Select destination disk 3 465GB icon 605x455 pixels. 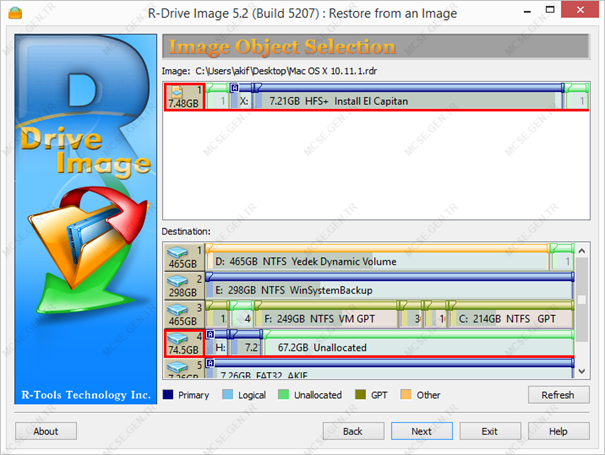coord(184,315)
